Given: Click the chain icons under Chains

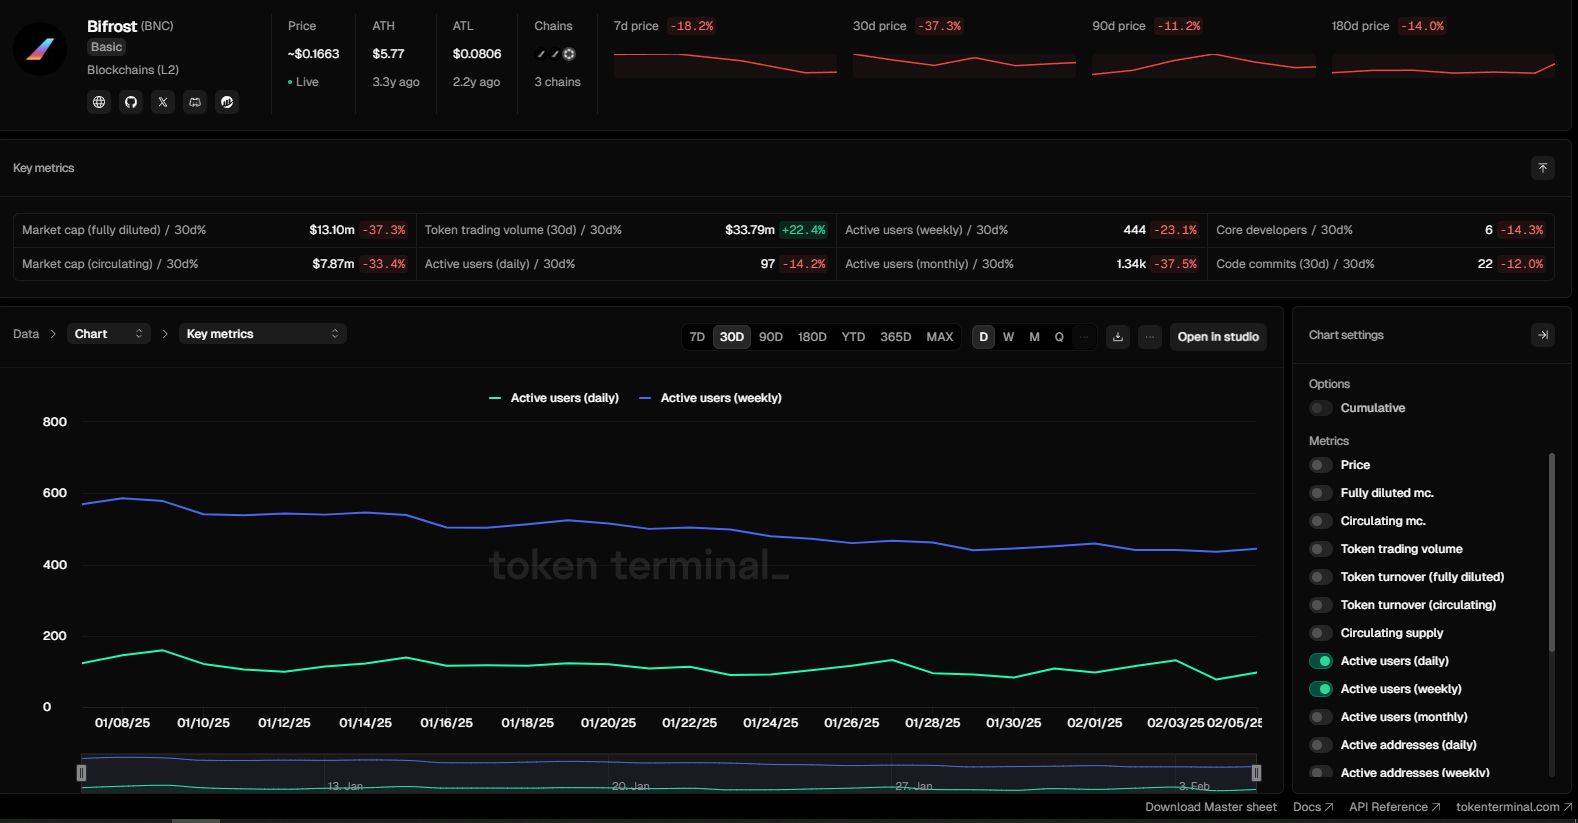Looking at the screenshot, I should click(556, 54).
